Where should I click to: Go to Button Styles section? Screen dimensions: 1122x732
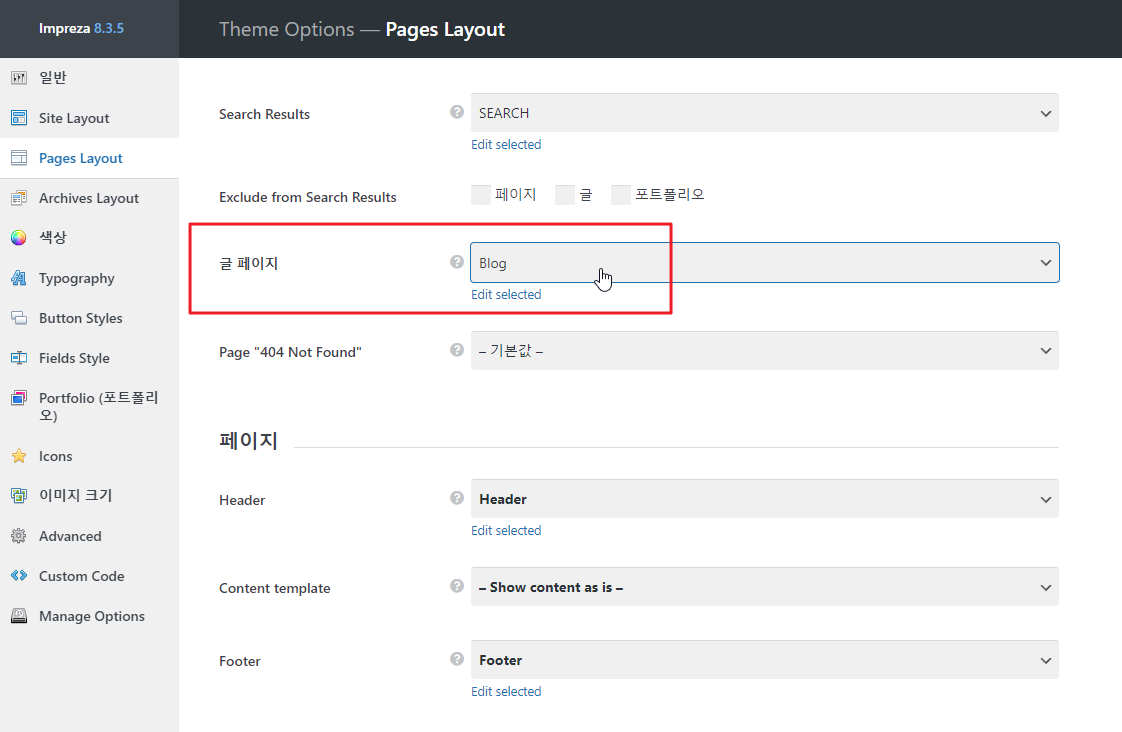click(x=89, y=318)
